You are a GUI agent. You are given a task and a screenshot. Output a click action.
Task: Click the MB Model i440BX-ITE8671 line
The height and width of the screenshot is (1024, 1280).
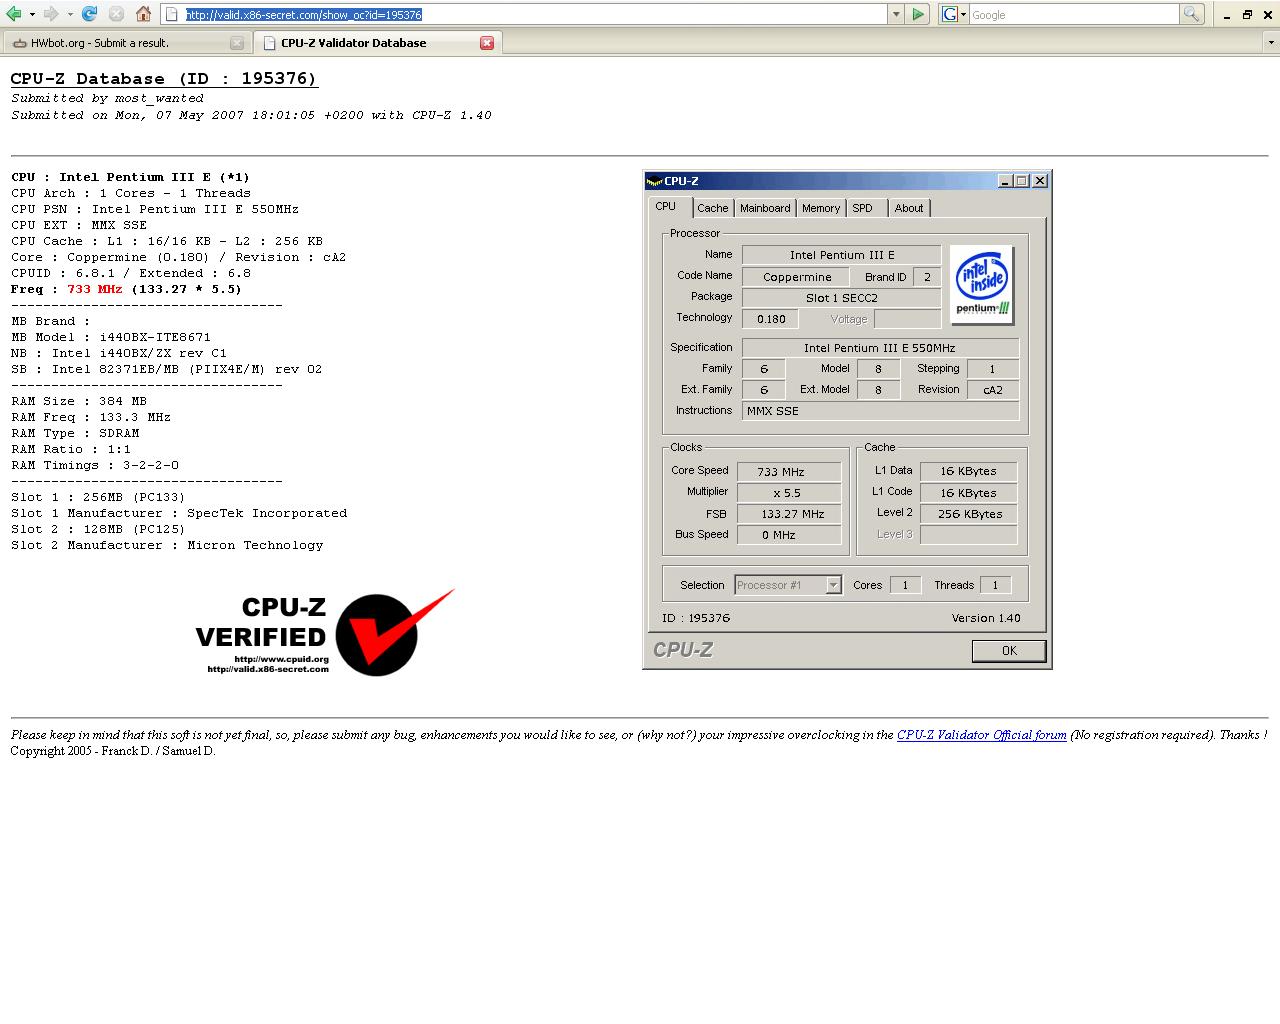111,337
